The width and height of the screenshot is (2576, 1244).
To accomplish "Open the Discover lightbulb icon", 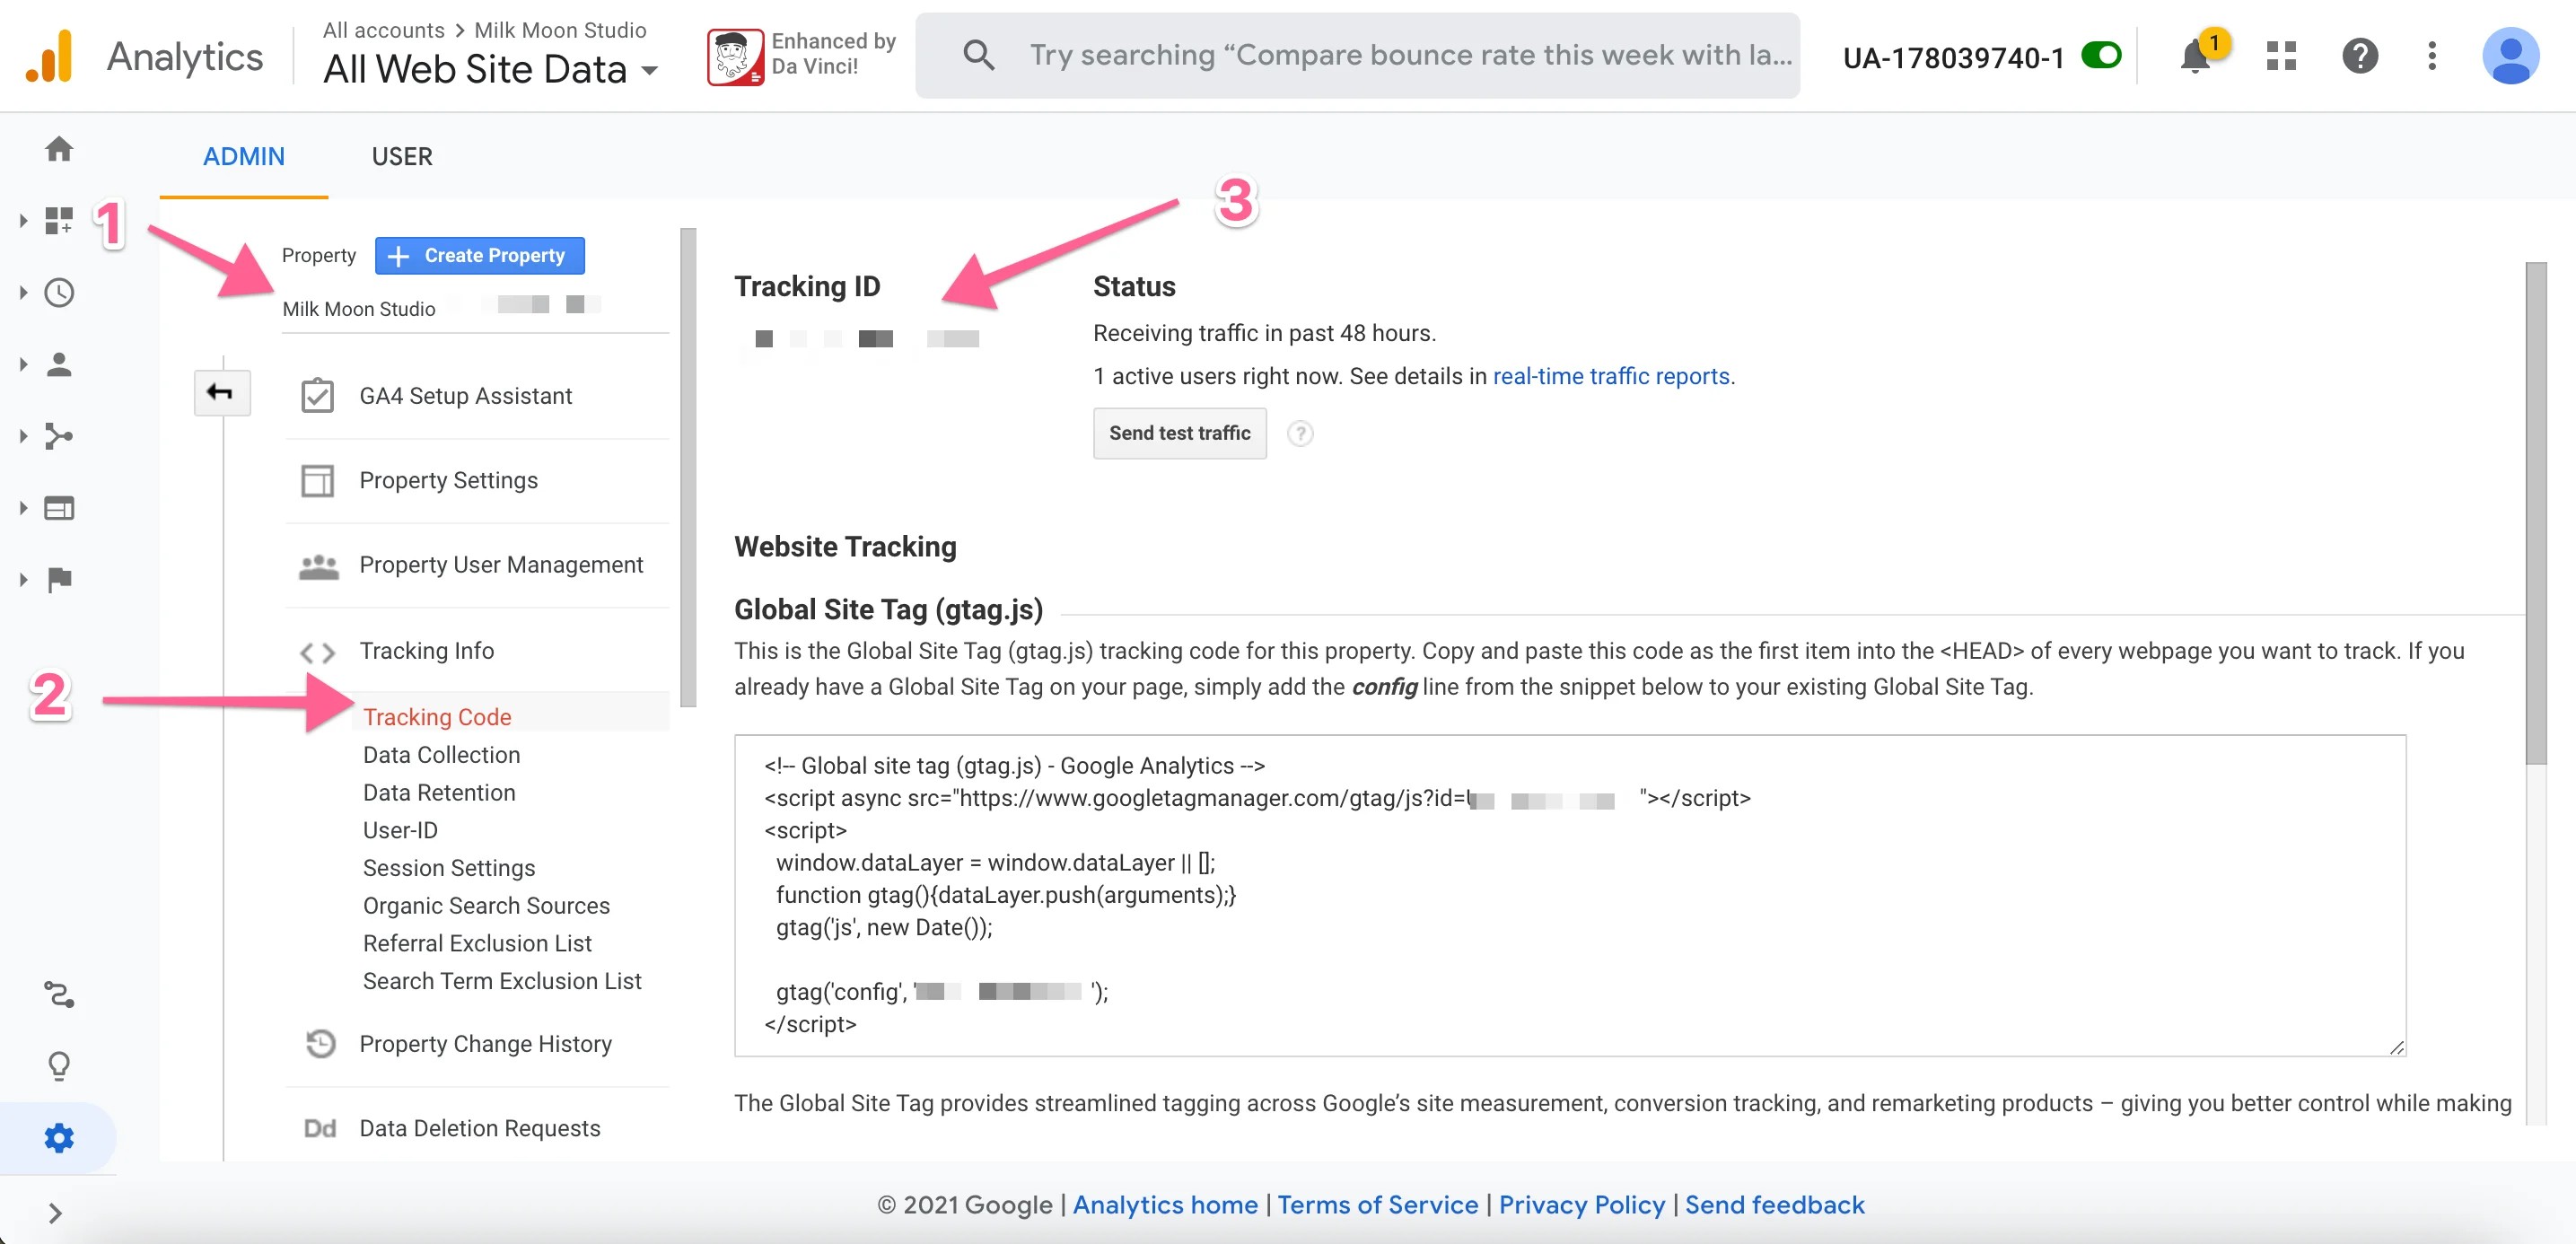I will click(x=59, y=1064).
